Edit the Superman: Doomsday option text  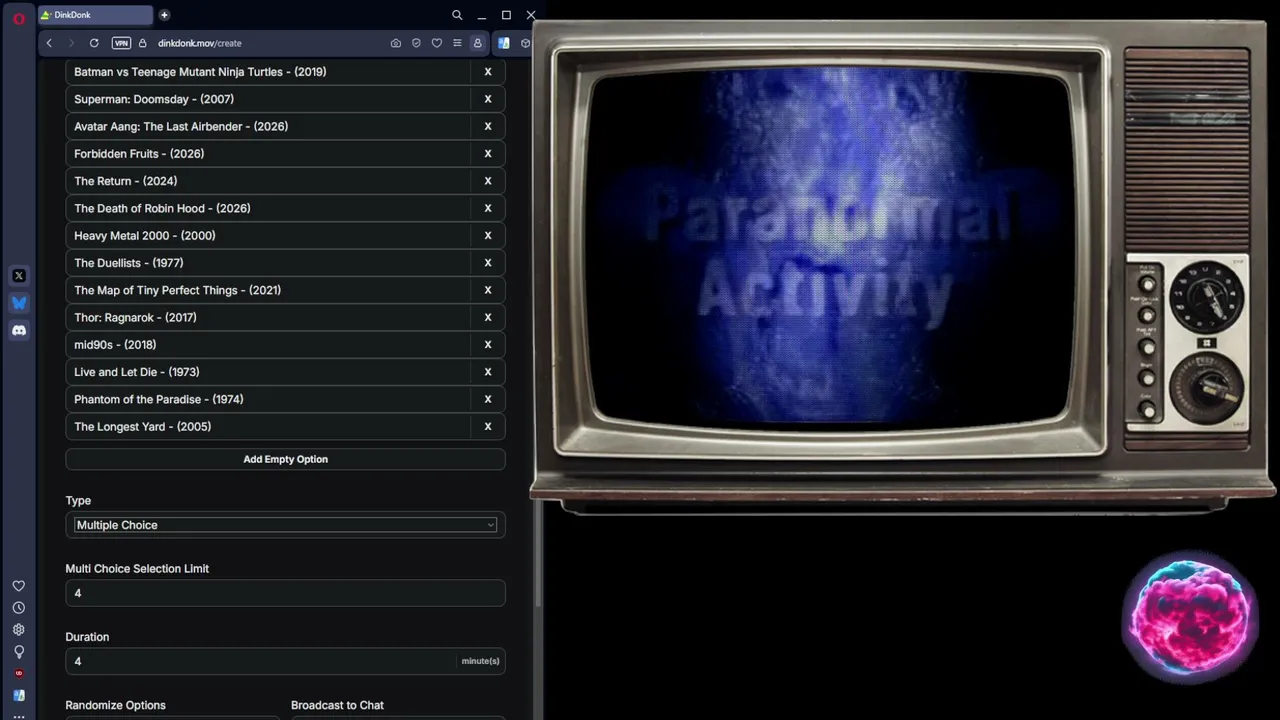click(x=268, y=99)
